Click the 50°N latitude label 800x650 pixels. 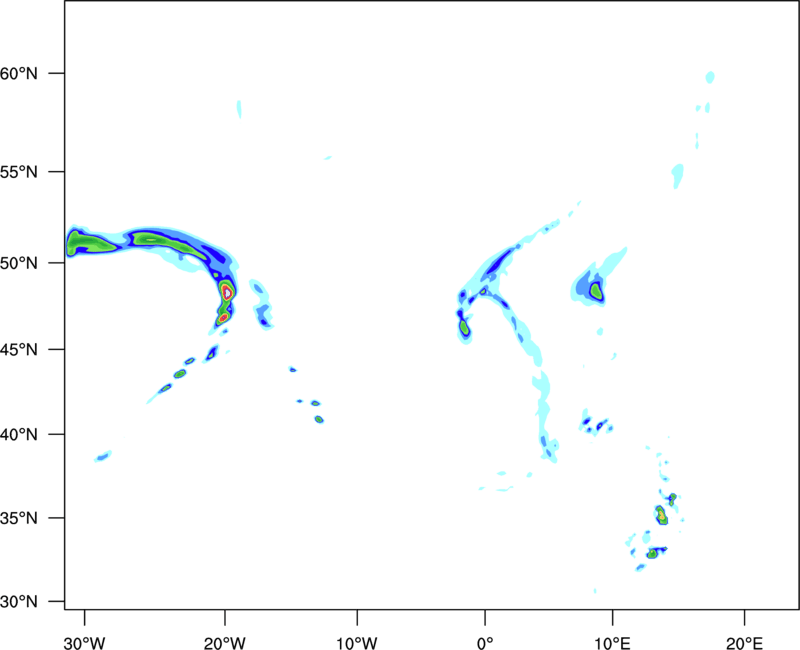click(19, 263)
